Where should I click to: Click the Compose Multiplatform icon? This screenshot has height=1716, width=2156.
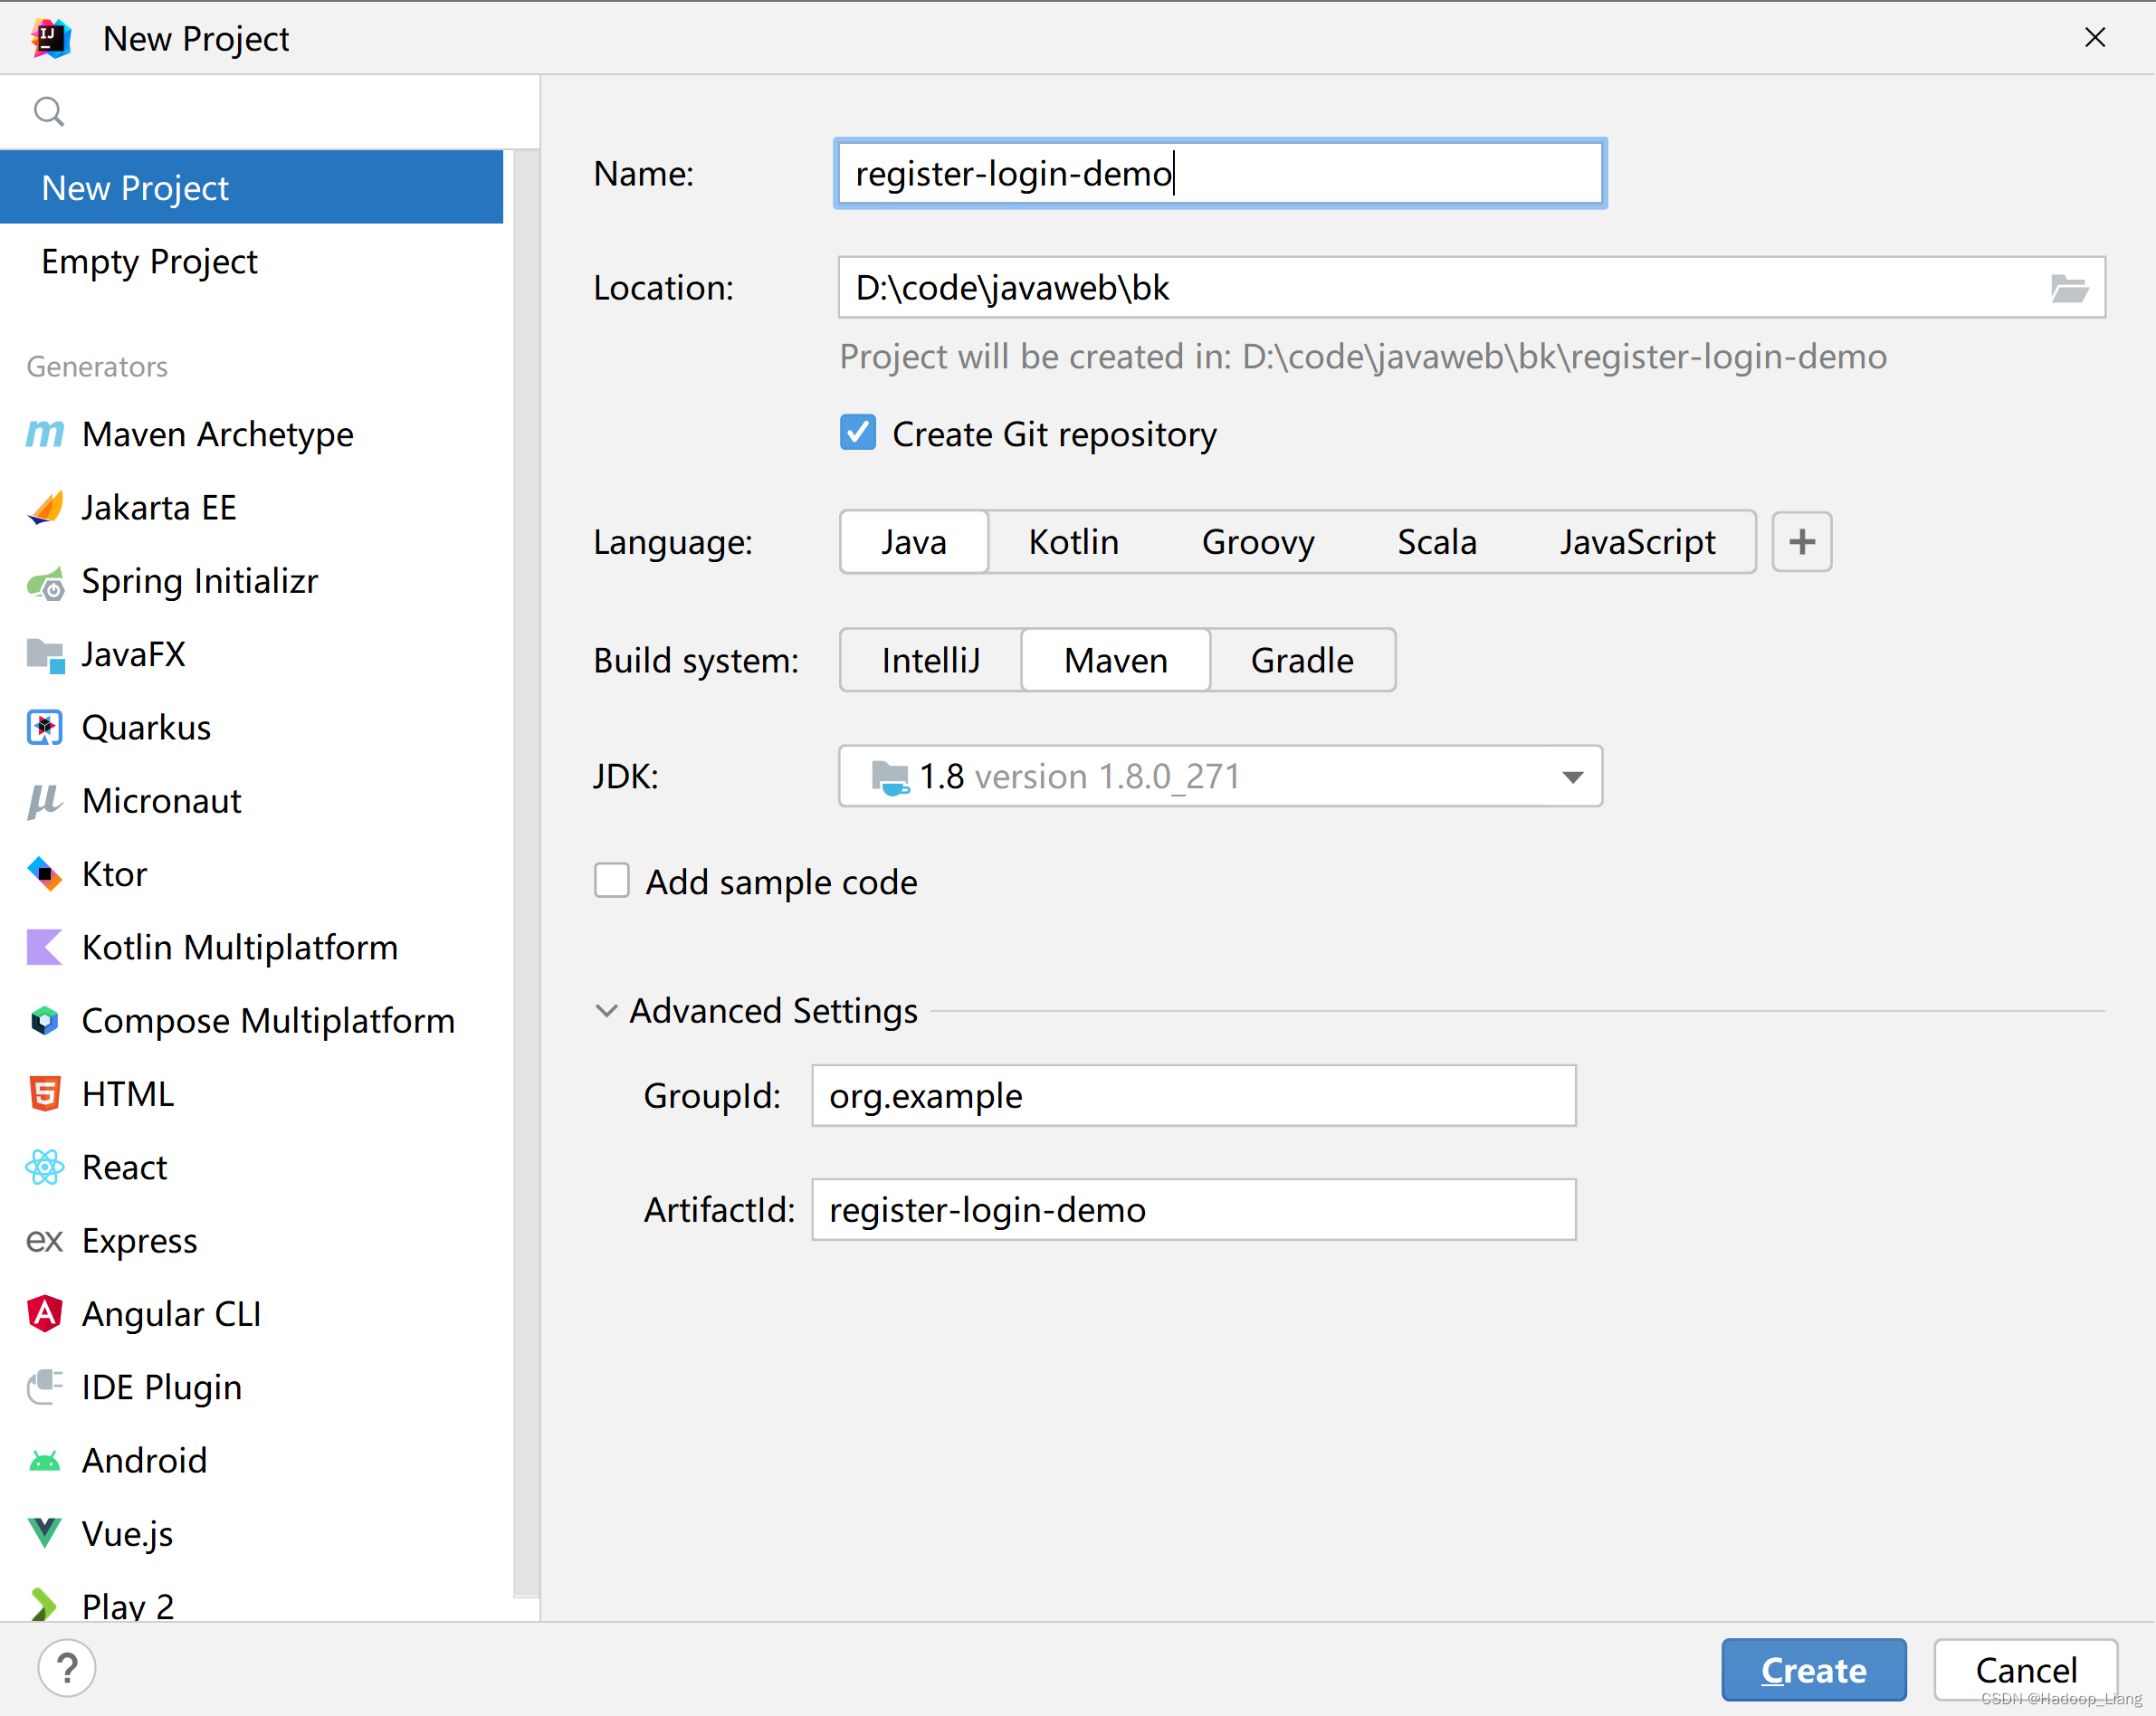coord(45,1021)
